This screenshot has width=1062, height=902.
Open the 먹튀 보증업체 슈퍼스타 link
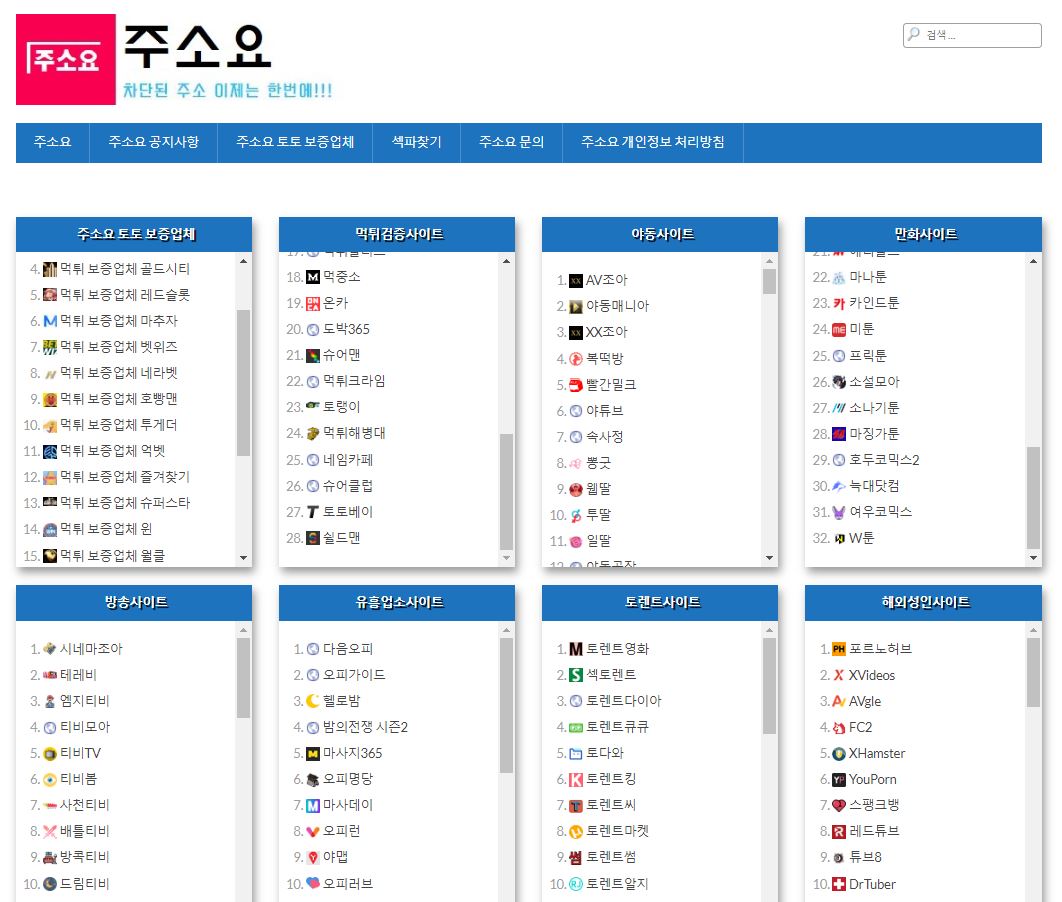coord(125,503)
